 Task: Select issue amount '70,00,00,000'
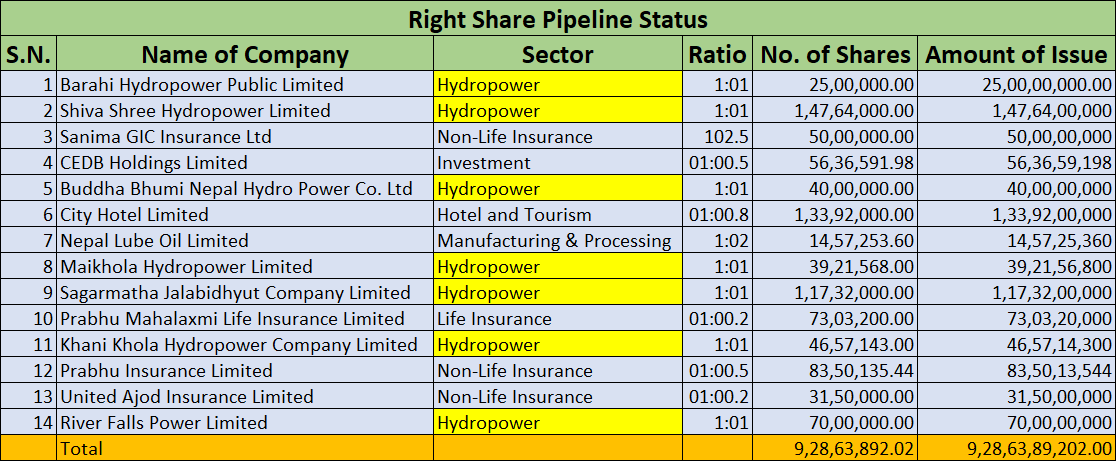1017,422
